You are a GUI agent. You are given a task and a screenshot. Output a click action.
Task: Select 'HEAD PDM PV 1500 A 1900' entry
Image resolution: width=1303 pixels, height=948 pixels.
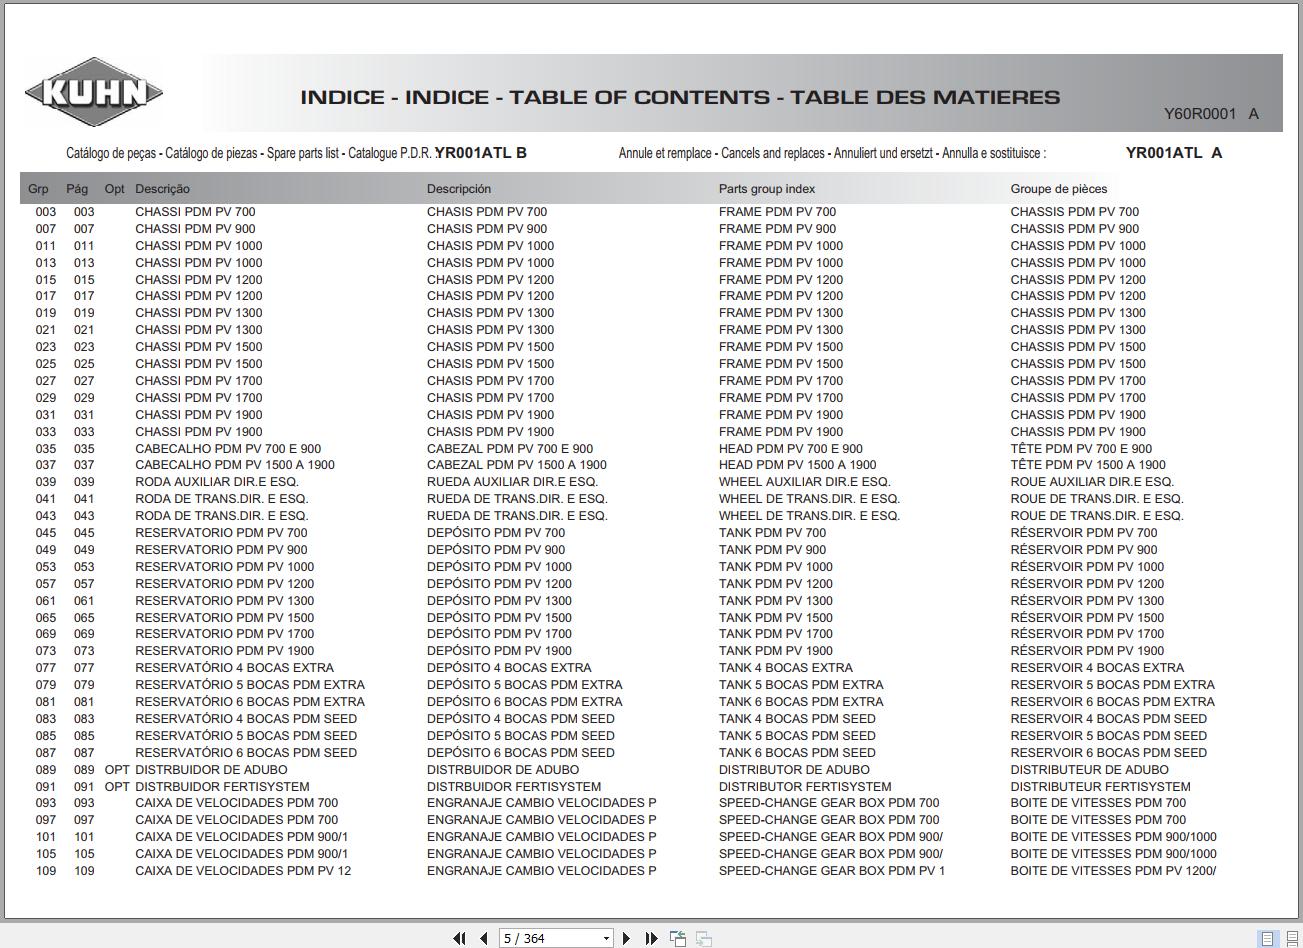(x=798, y=465)
